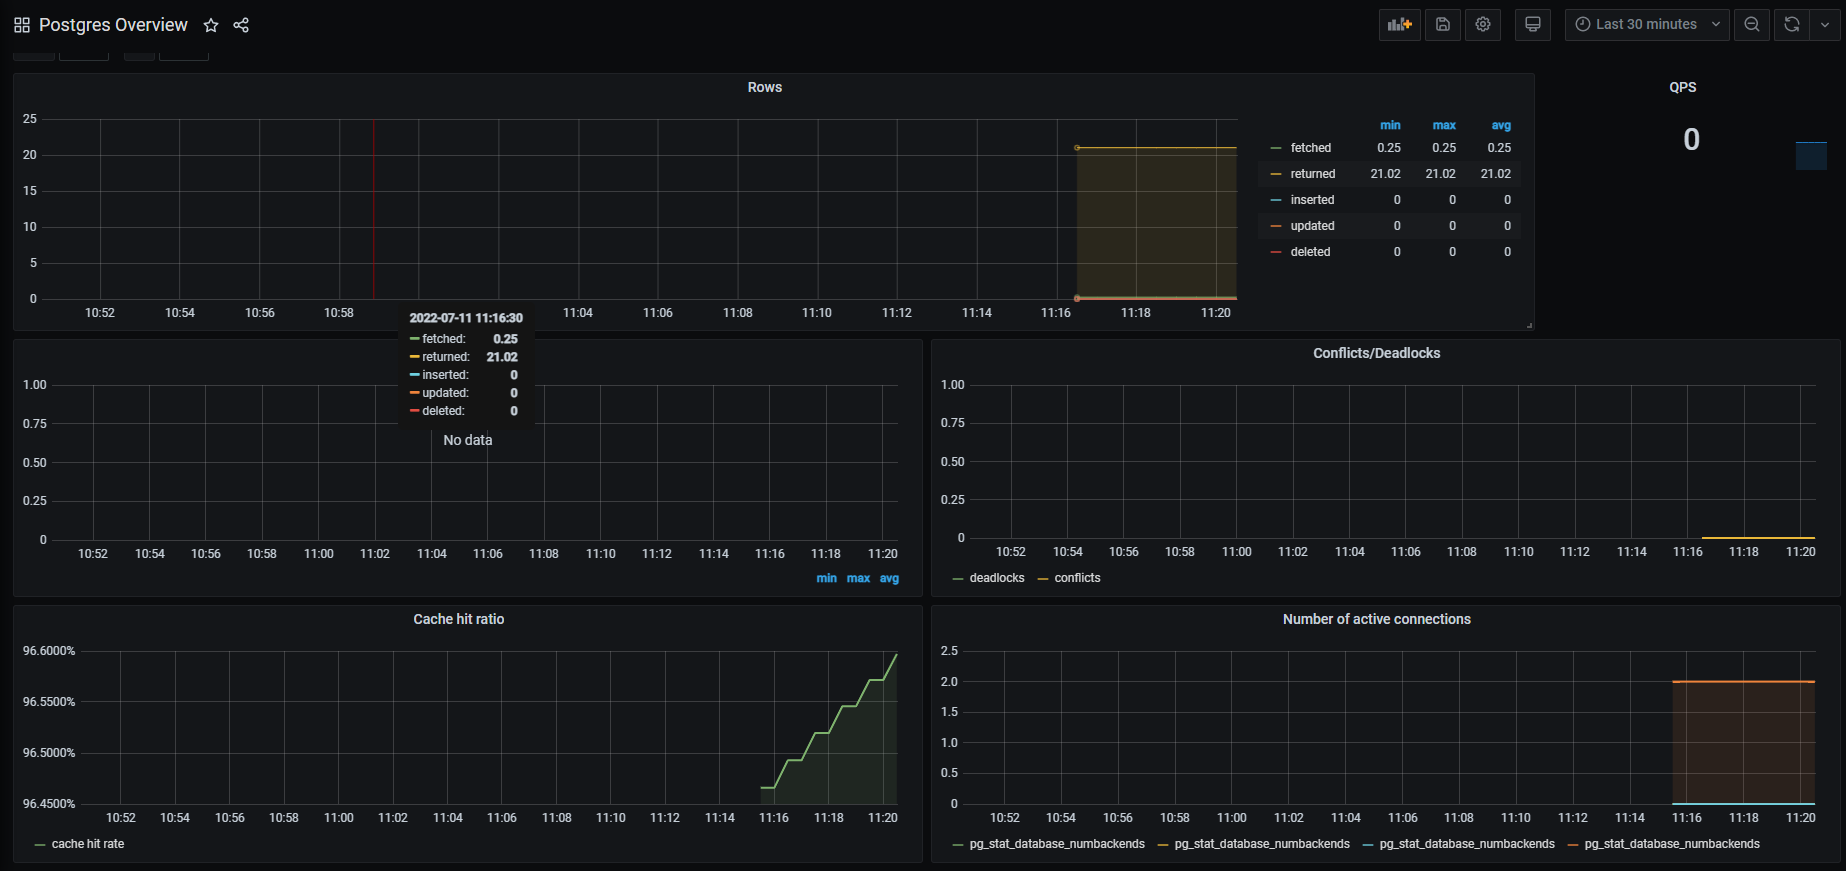Click the returned series yellow color swatch
1846x871 pixels.
(1275, 174)
